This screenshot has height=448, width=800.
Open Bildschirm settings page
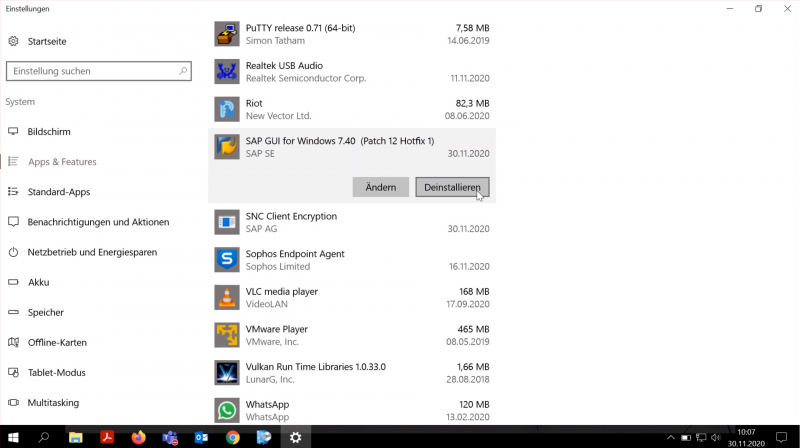pyautogui.click(x=49, y=132)
